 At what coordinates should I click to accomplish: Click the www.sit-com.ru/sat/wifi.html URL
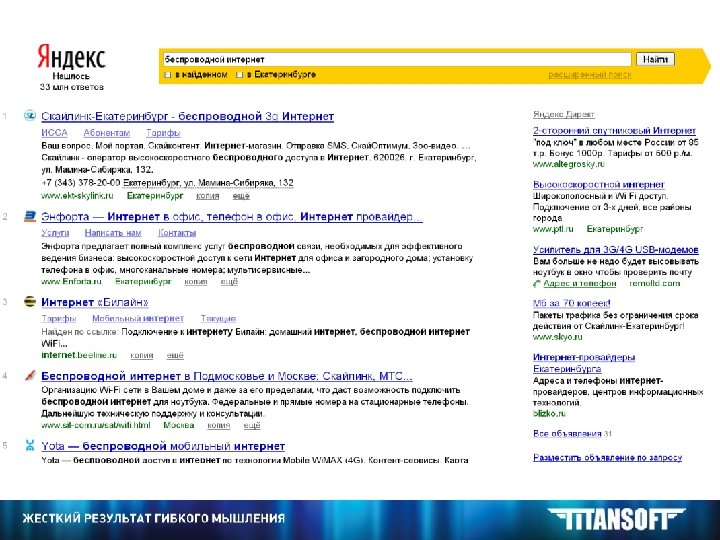coord(96,425)
